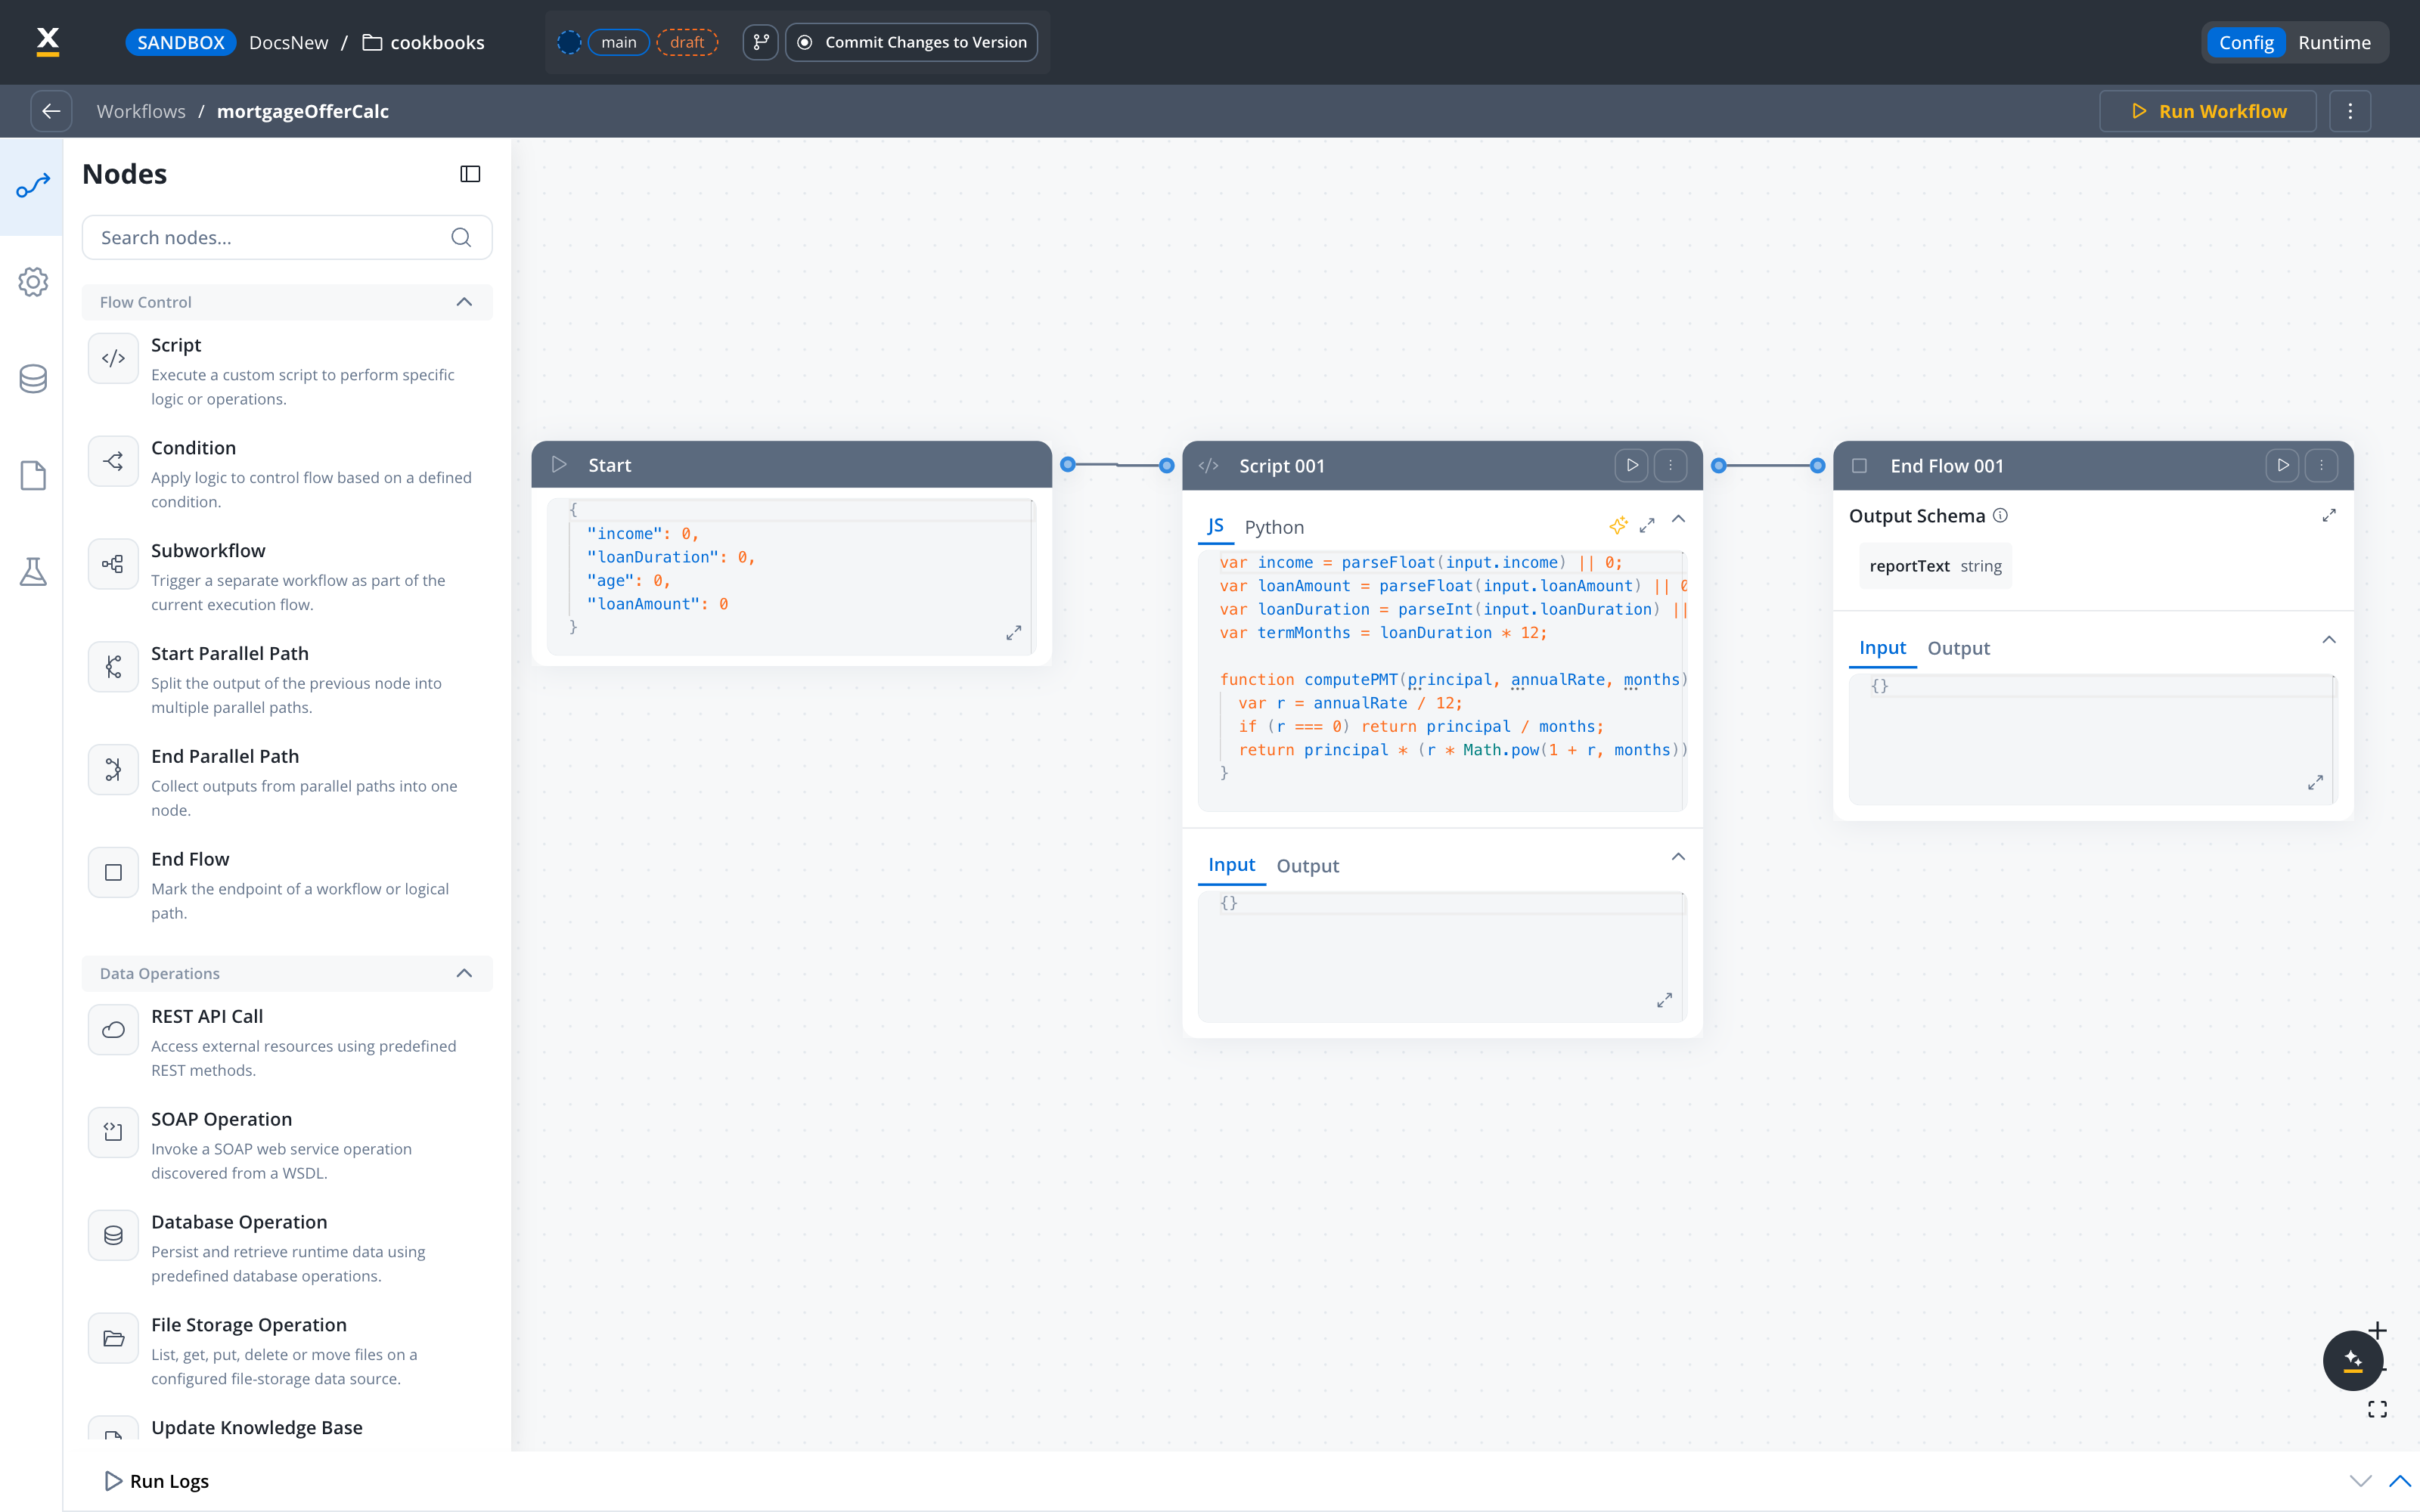Expand the Run Logs panel upward

tap(2399, 1481)
